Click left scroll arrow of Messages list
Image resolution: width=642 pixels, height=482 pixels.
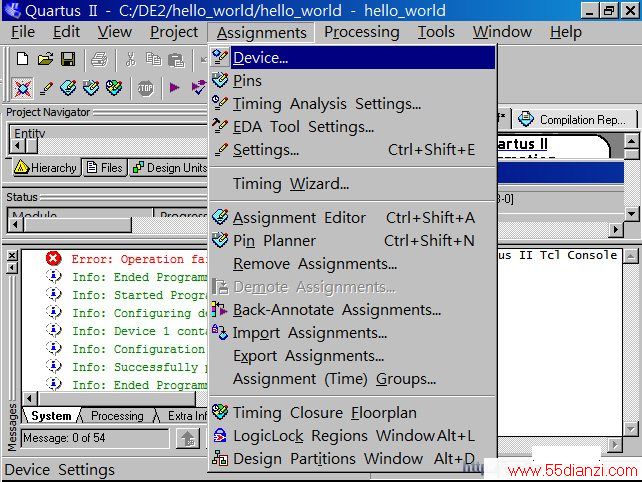tap(29, 398)
